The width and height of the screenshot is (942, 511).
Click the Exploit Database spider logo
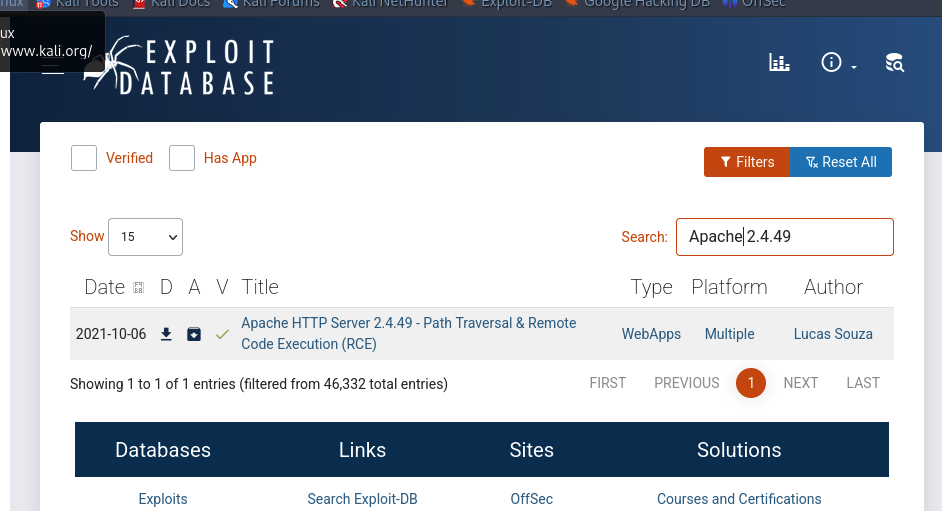179,66
